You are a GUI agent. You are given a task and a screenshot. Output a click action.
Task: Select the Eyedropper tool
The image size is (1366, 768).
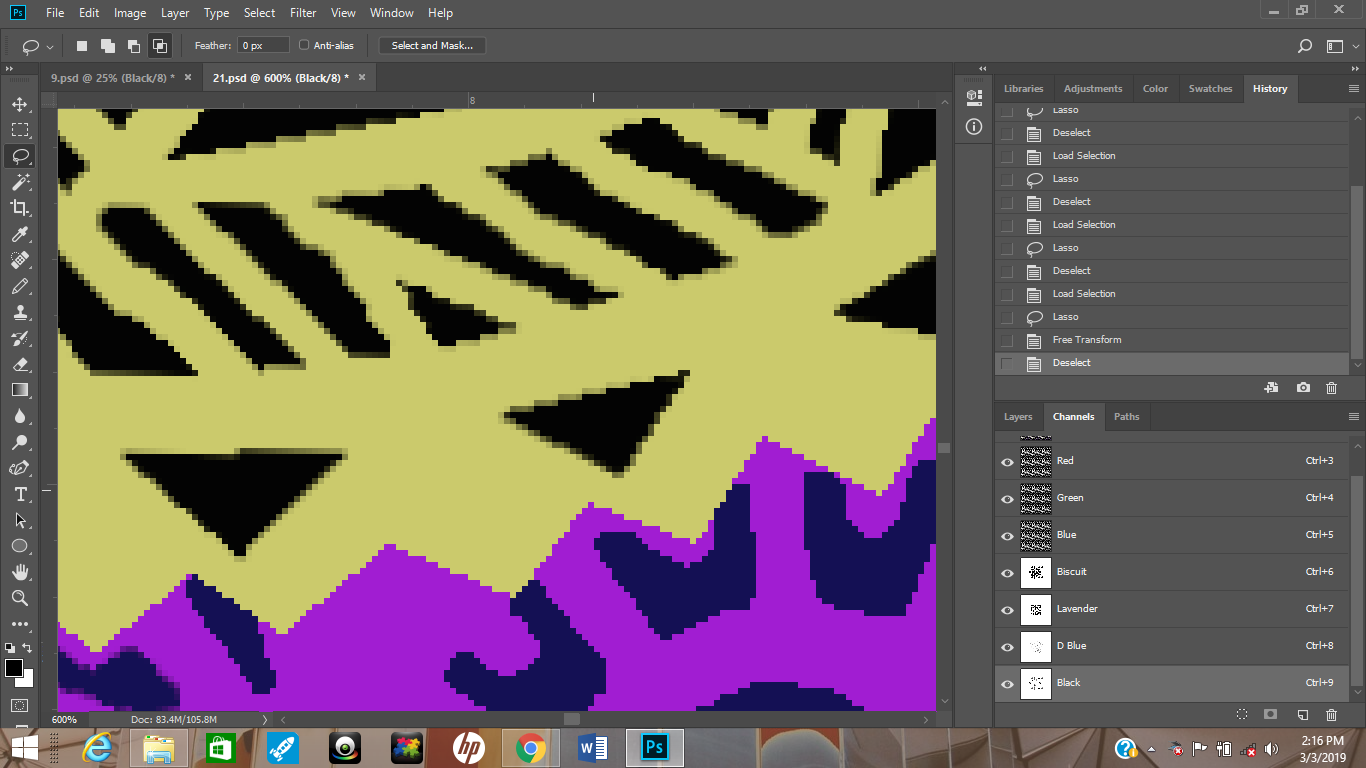pyautogui.click(x=20, y=234)
